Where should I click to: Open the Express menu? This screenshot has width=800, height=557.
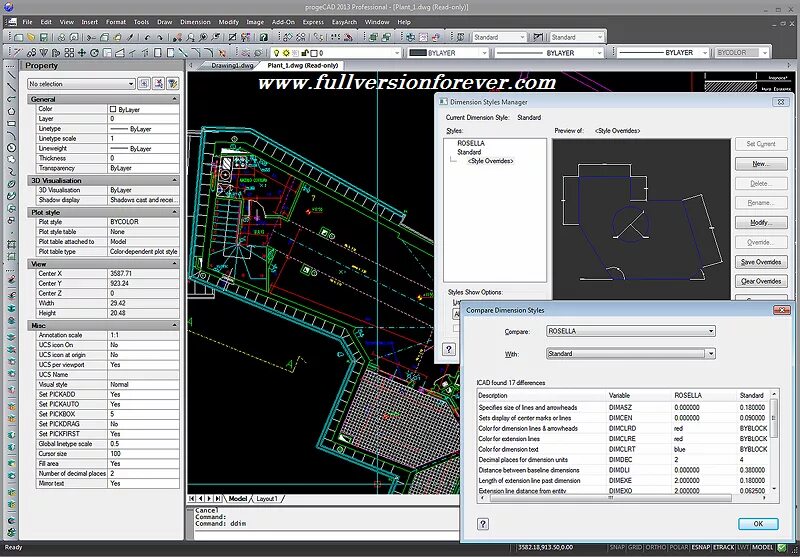click(x=313, y=22)
